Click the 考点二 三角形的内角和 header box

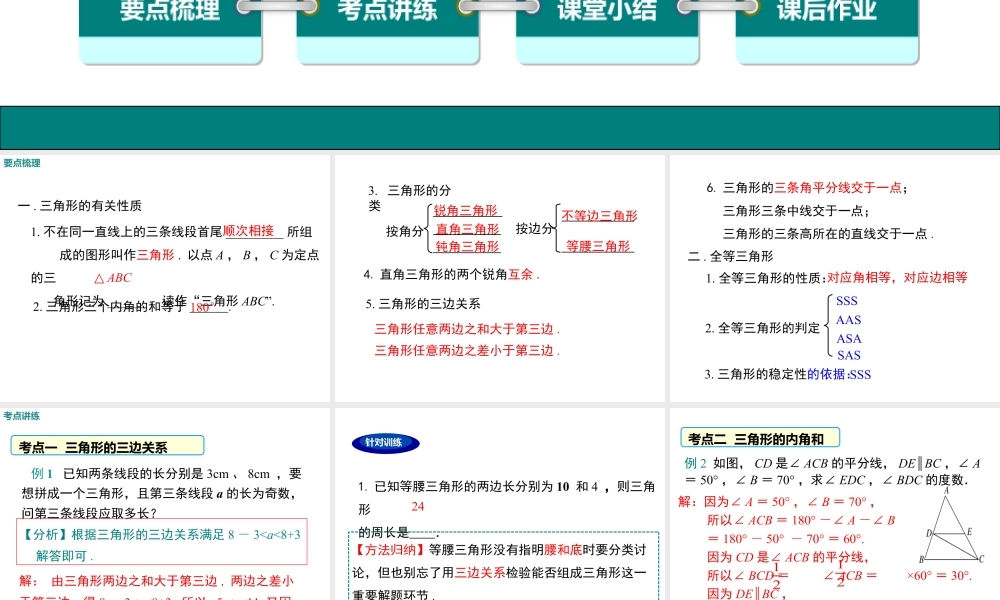tap(761, 437)
